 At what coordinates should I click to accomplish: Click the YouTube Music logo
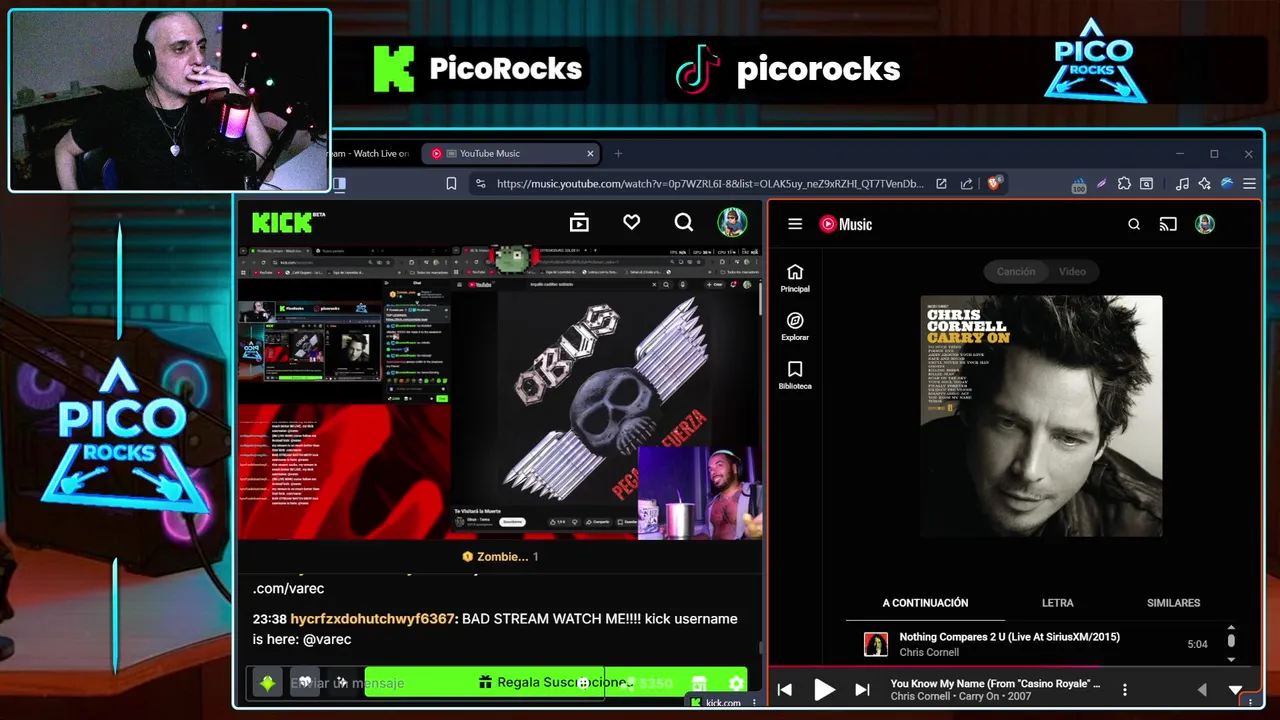846,224
